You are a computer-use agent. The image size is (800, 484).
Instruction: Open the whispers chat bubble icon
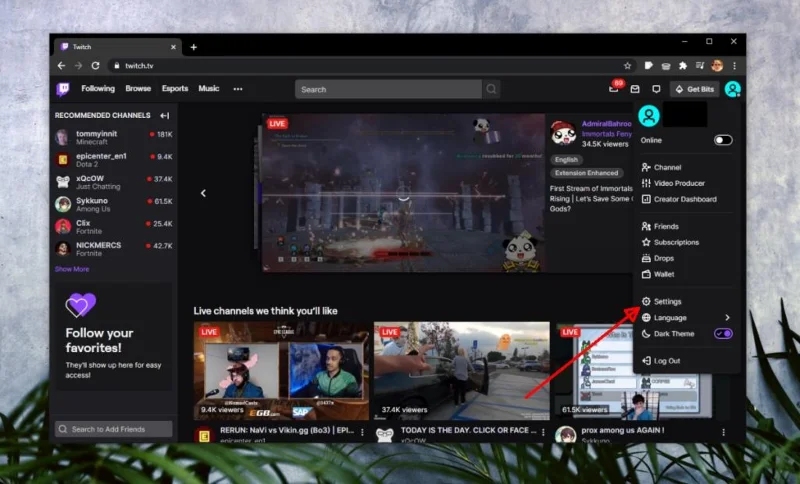[656, 89]
